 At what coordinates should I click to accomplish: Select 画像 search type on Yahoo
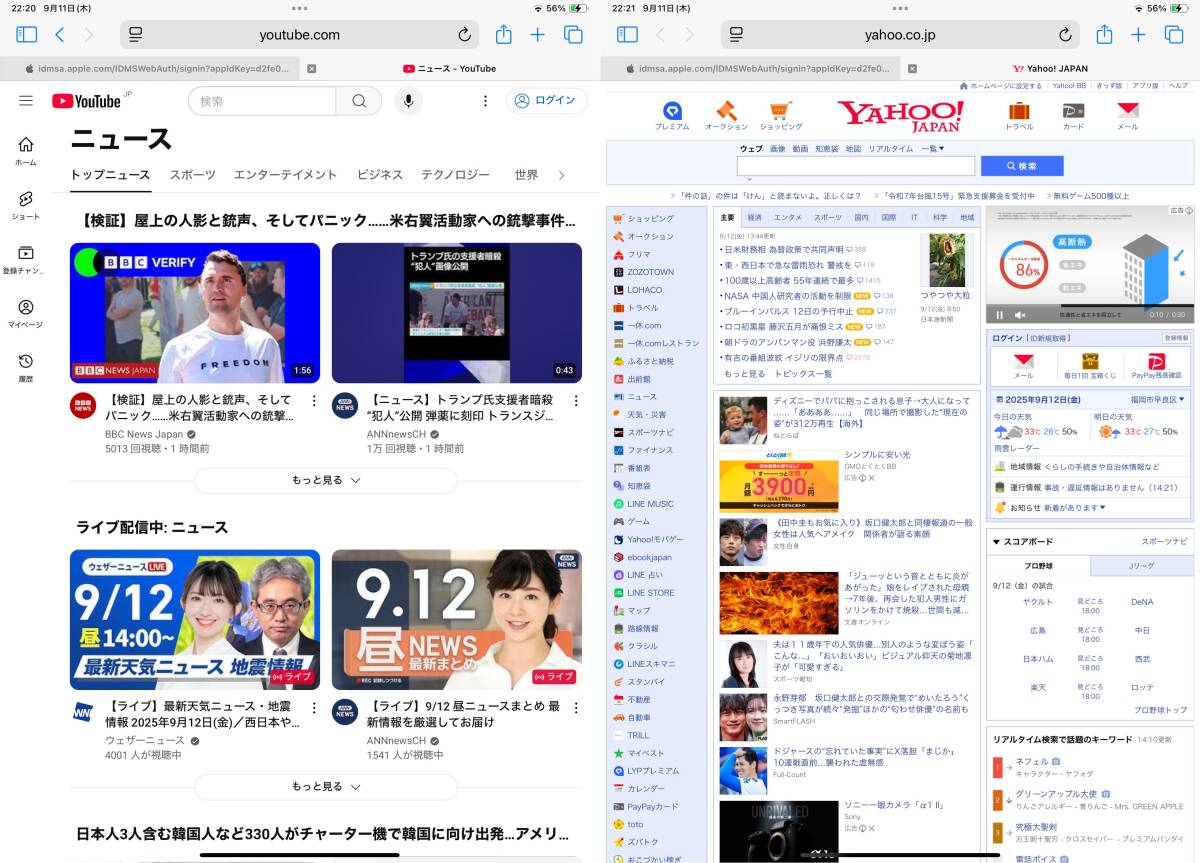[x=777, y=149]
